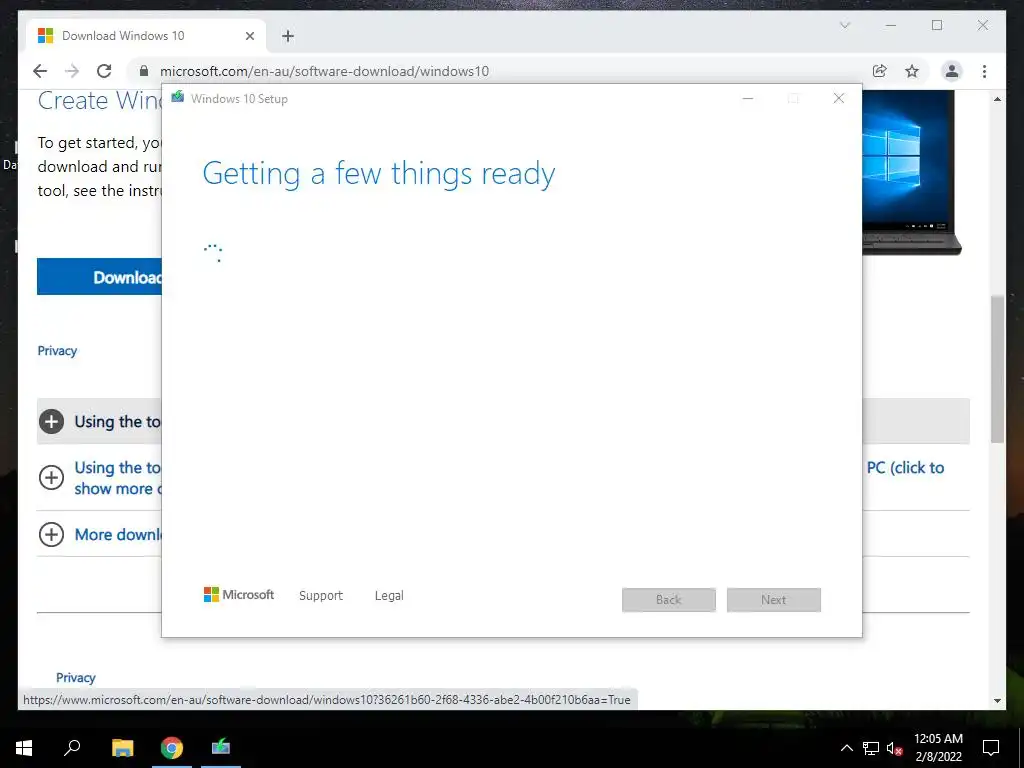Click the Chrome forward arrow

(72, 71)
